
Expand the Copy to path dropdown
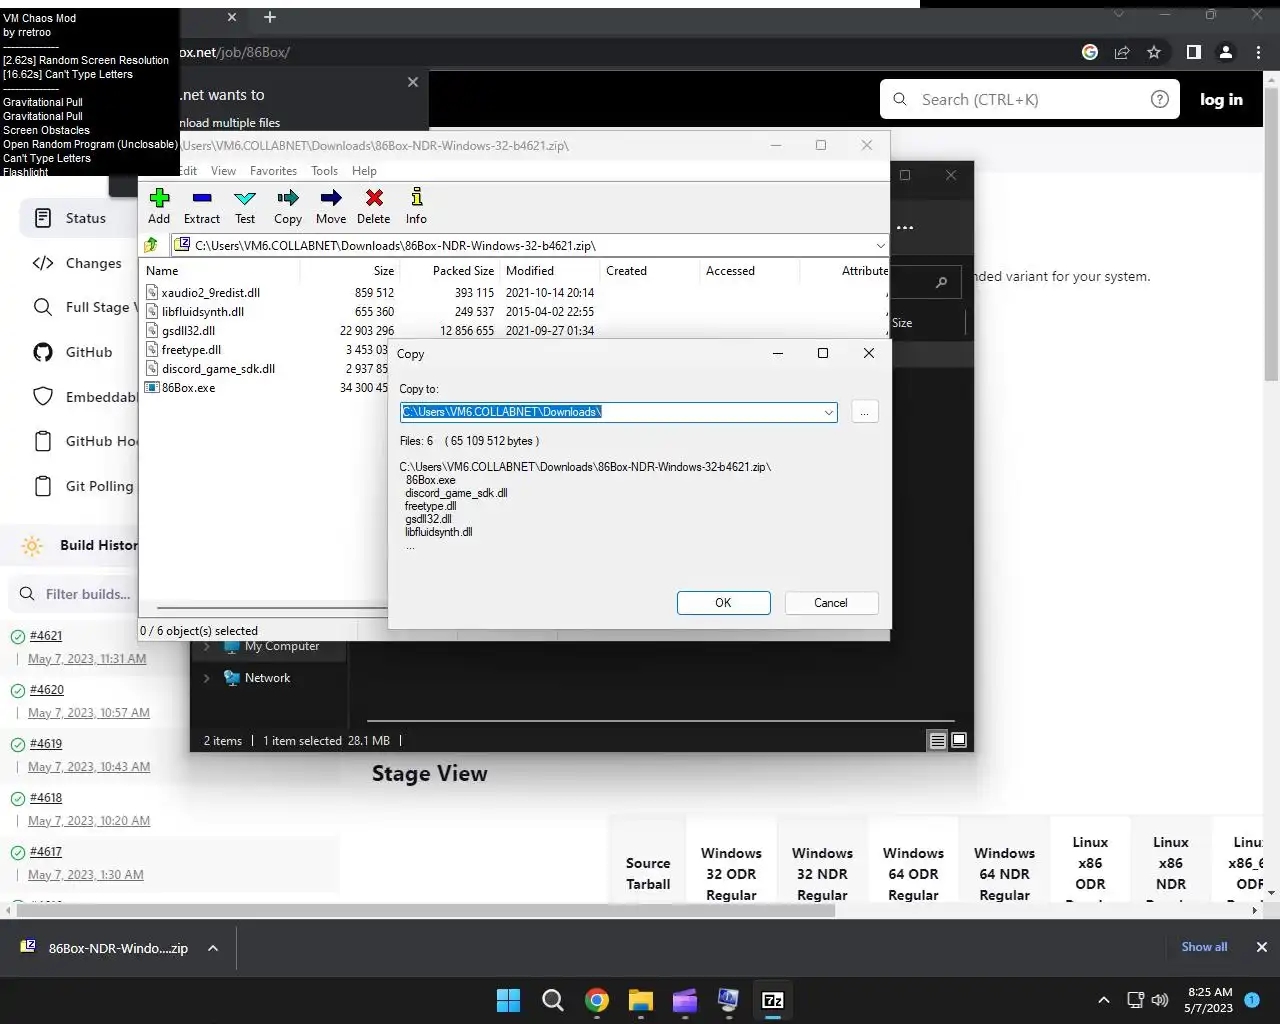[828, 412]
